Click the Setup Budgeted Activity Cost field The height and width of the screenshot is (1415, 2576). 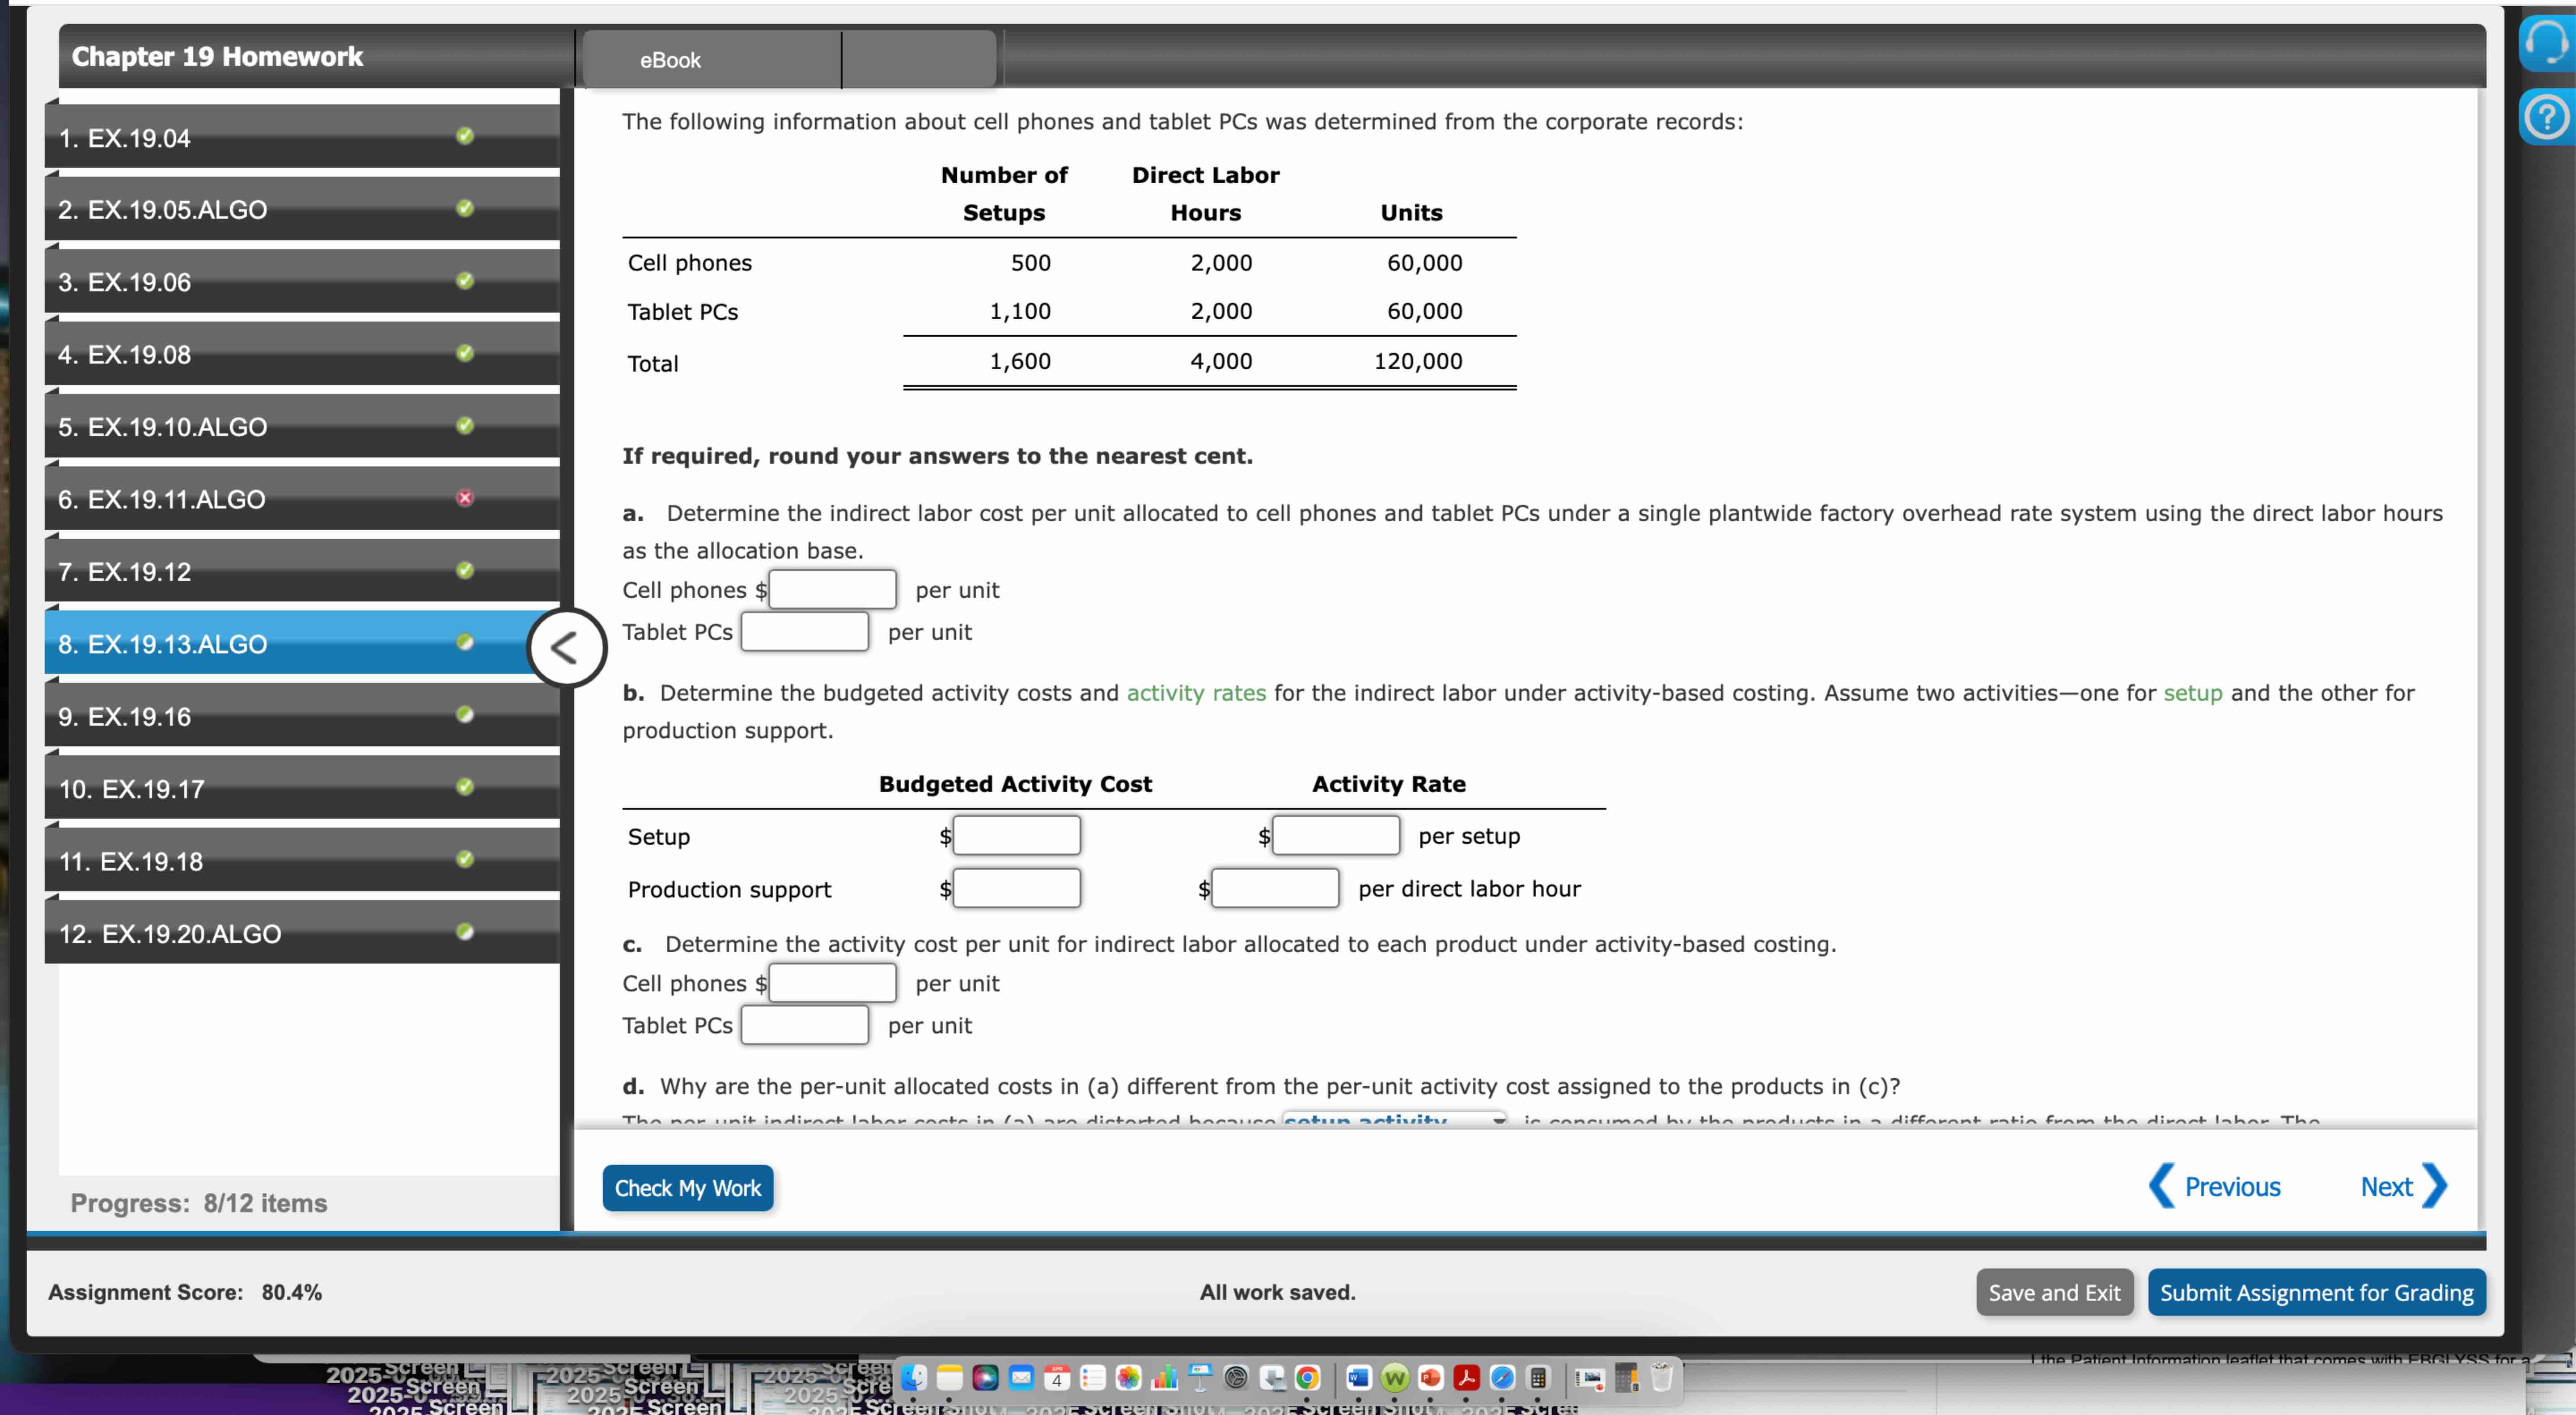1016,835
